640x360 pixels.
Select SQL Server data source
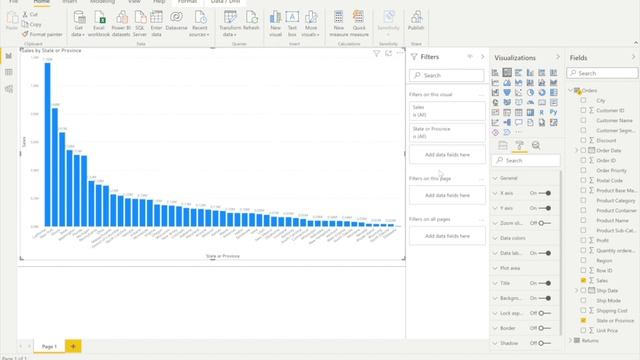[x=140, y=24]
